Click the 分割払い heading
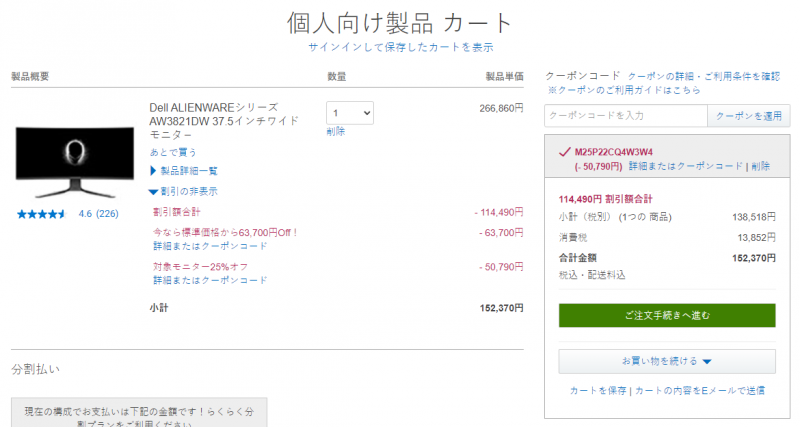This screenshot has height=427, width=800. tap(35, 369)
